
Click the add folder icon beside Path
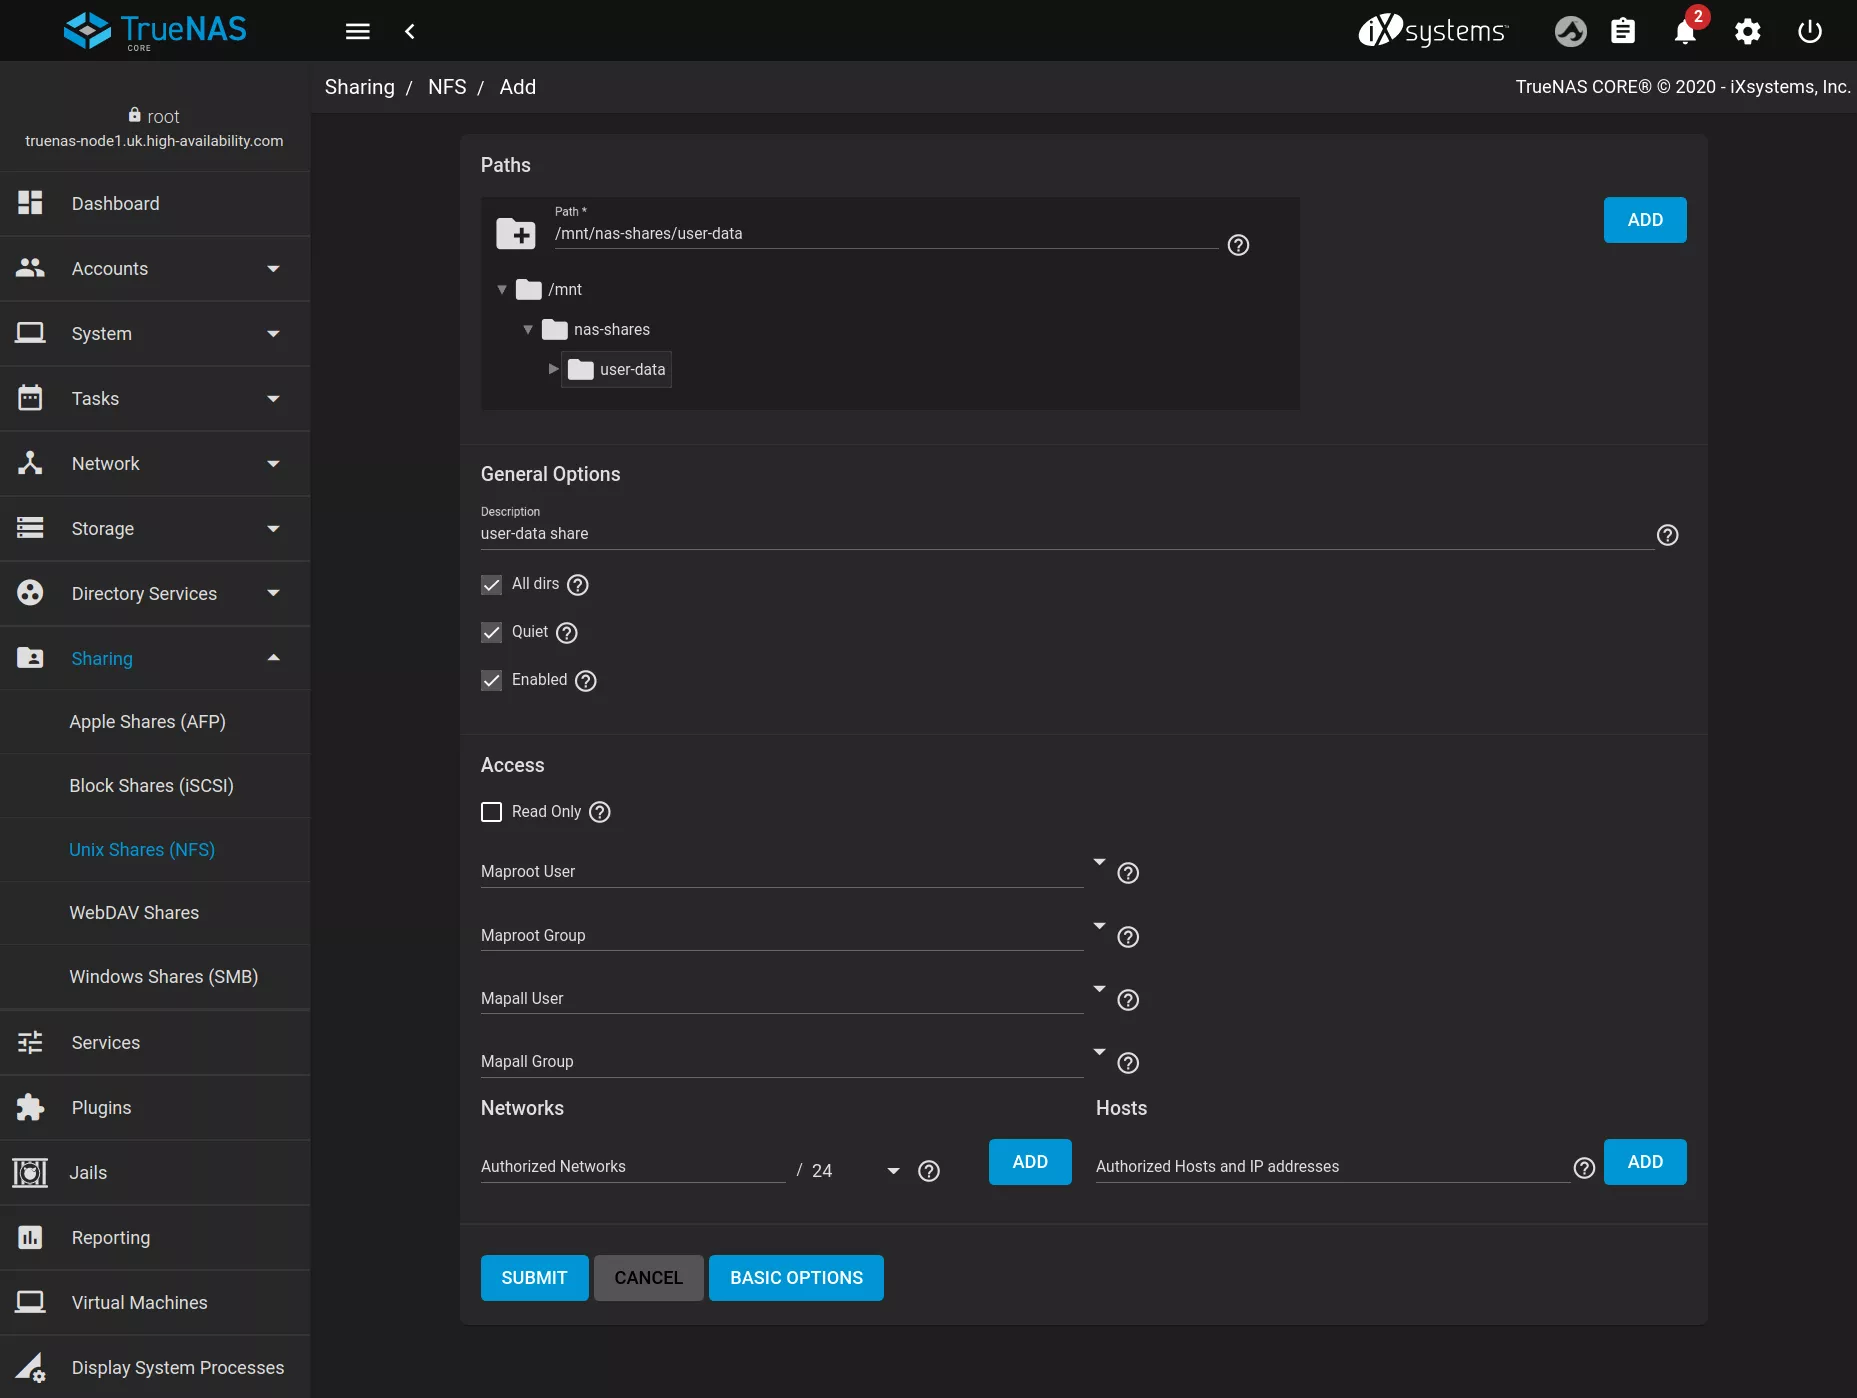tap(516, 234)
